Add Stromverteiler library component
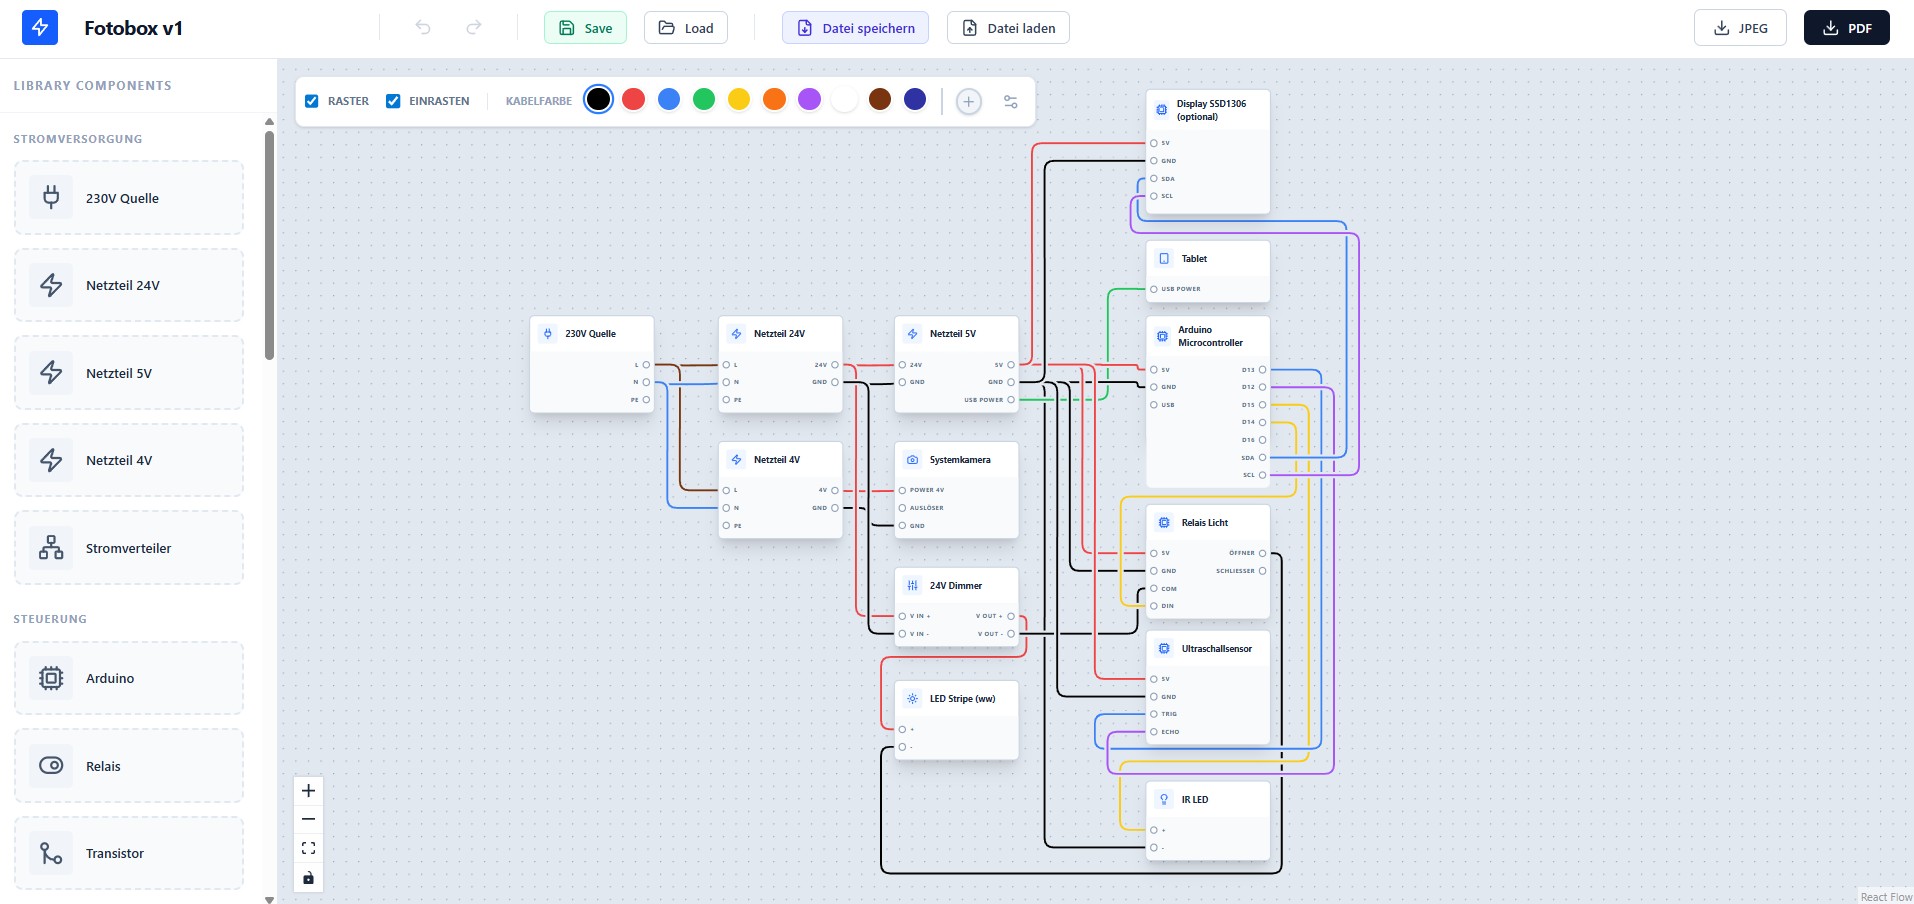The width and height of the screenshot is (1914, 904). (x=129, y=548)
